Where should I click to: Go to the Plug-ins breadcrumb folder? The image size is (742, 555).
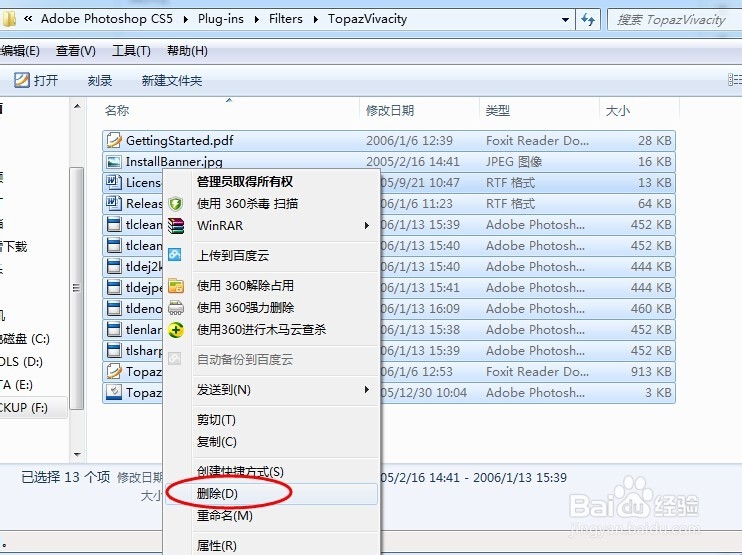coord(221,19)
